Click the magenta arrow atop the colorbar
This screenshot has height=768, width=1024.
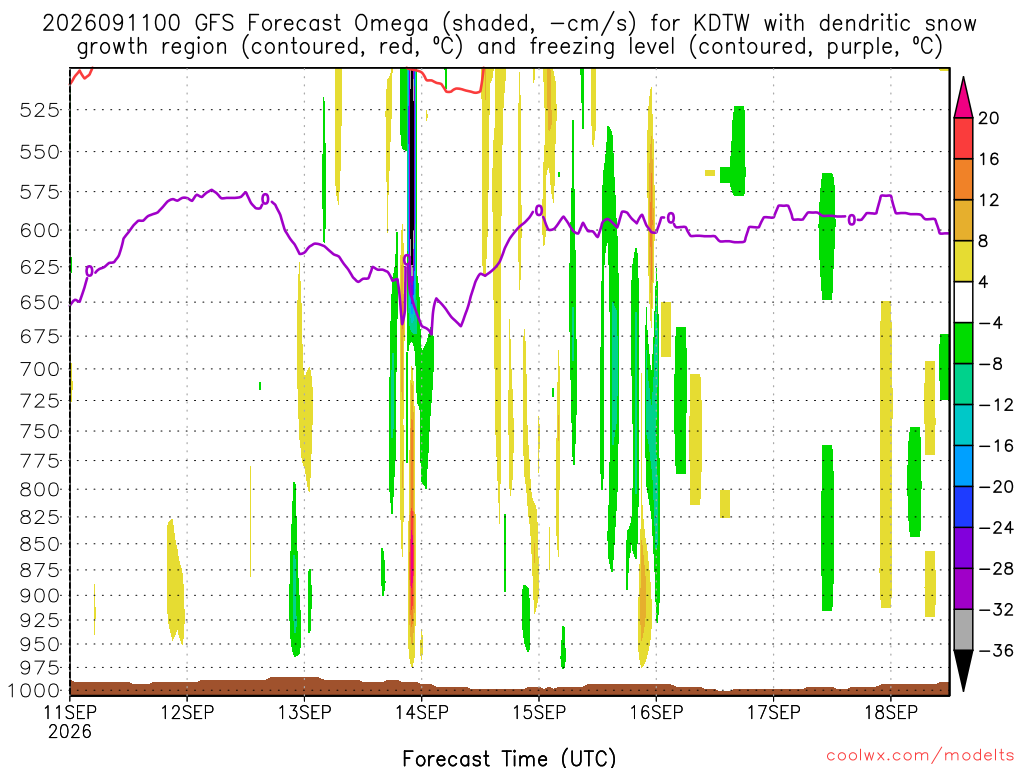coord(963,97)
